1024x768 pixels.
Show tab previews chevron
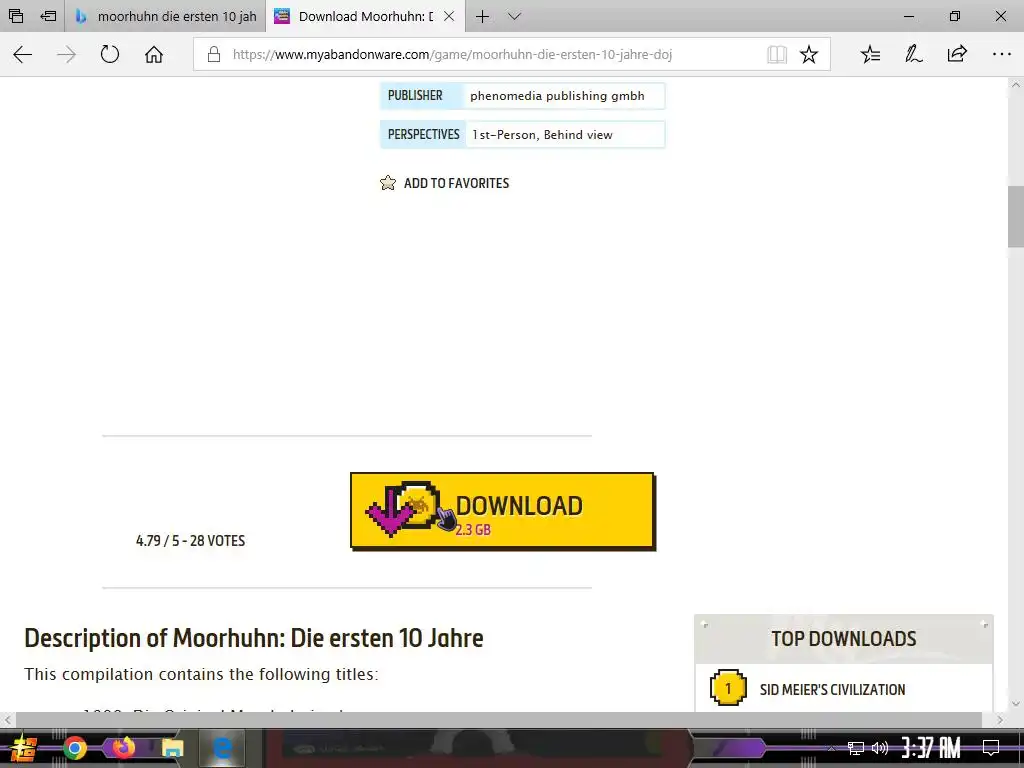pos(515,16)
